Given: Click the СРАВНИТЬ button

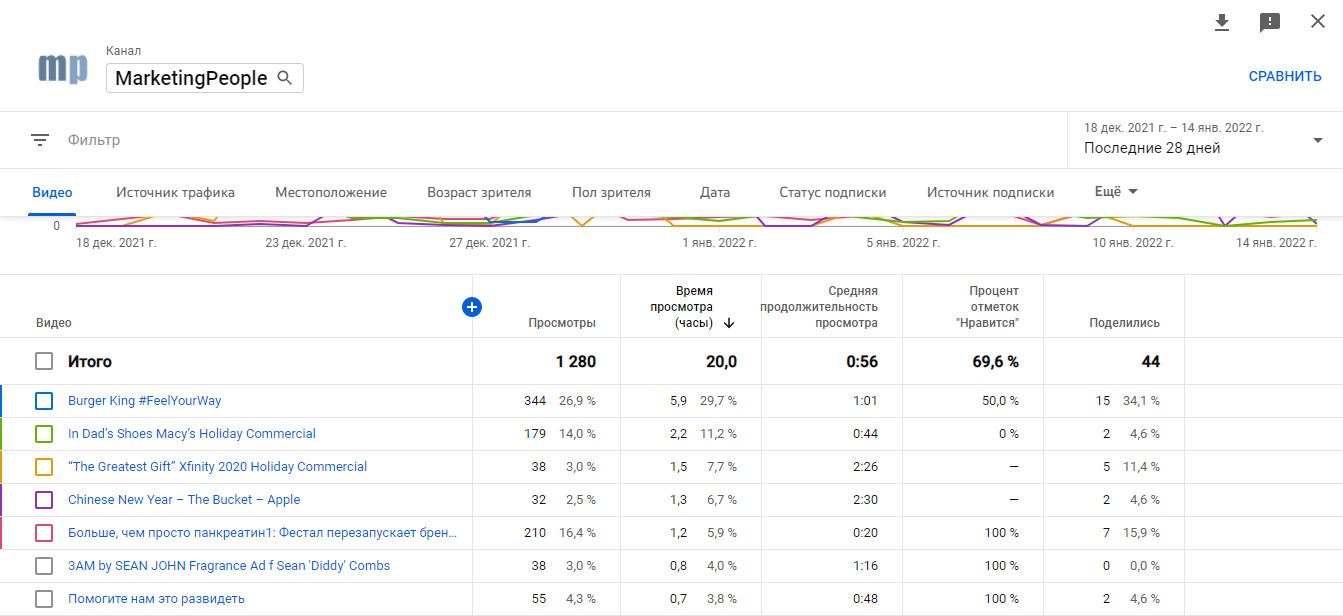Looking at the screenshot, I should 1284,76.
